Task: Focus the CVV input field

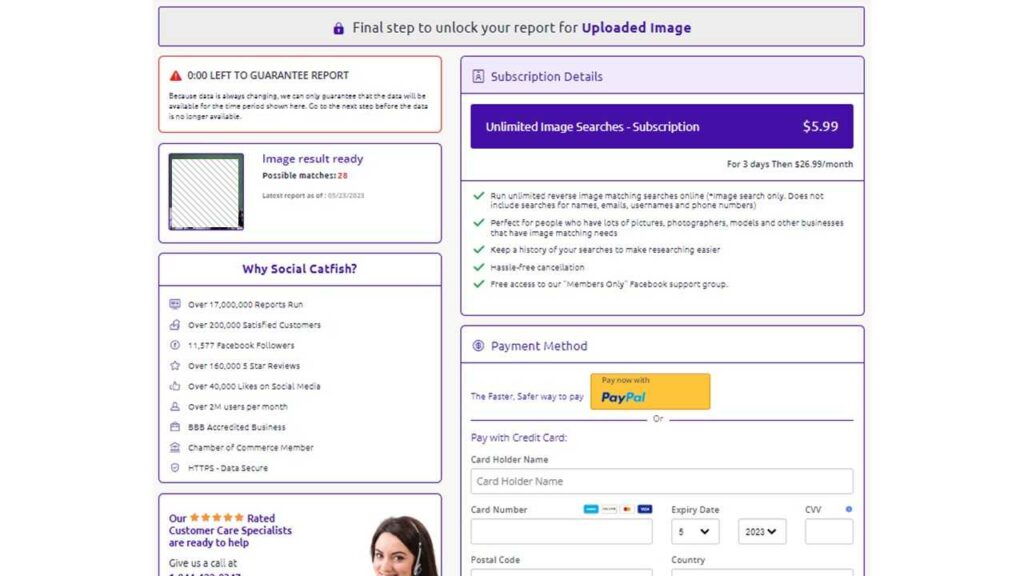Action: pos(829,532)
